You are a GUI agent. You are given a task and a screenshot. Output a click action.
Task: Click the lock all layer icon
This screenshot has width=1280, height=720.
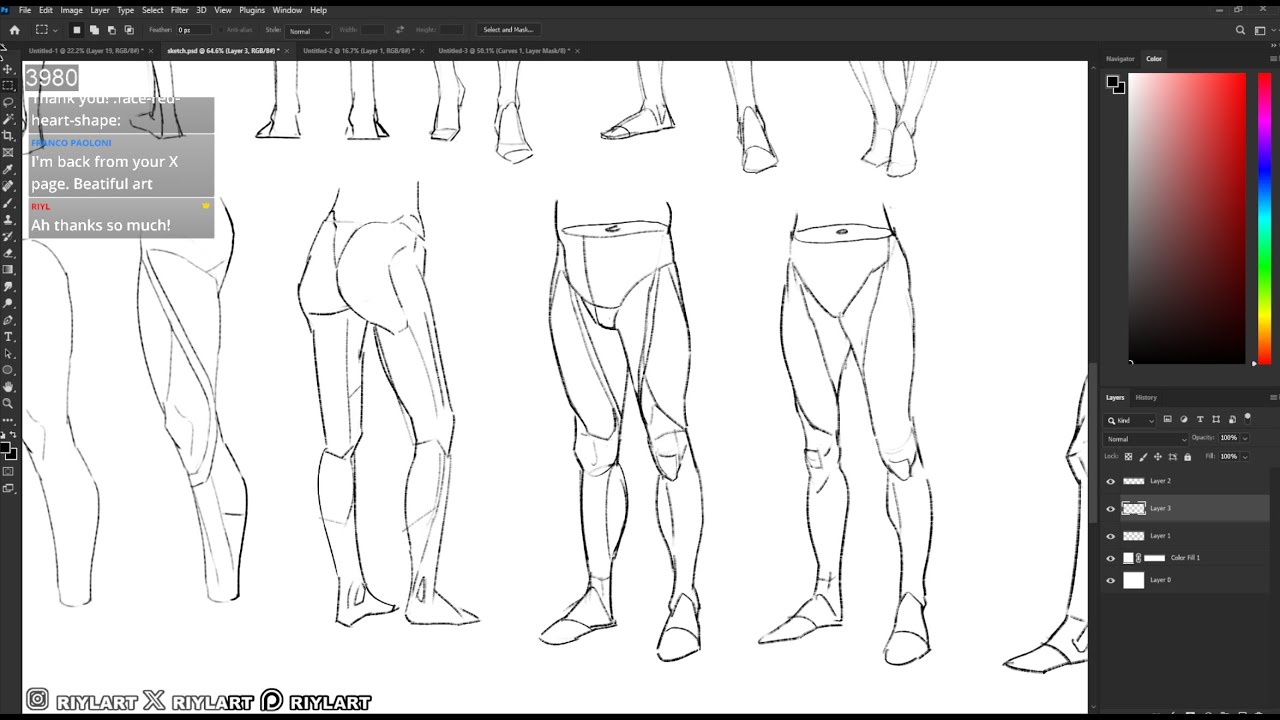point(1187,457)
